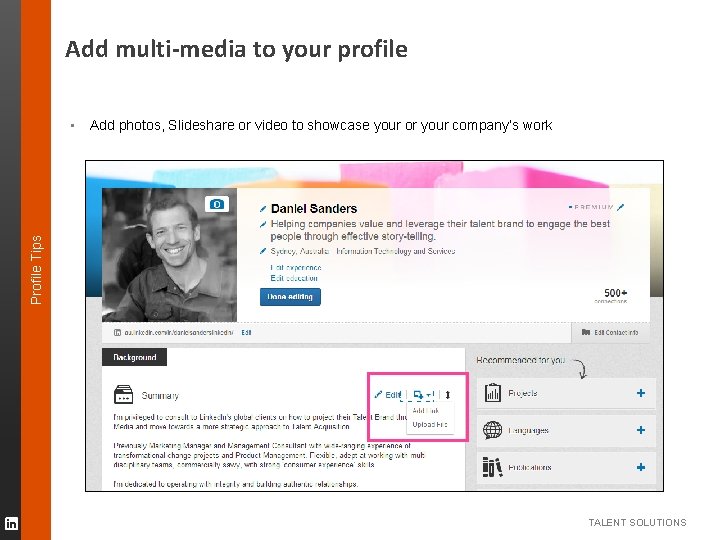Image resolution: width=720 pixels, height=540 pixels.
Task: Click the pencil icon beside Premium badge
Action: (621, 207)
